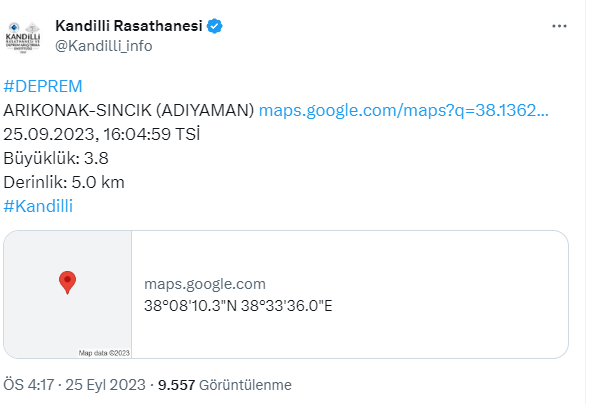The height and width of the screenshot is (404, 600).
Task: Click the ÖS 4:17 · 25 Eyl 2023 timestamp
Action: point(75,385)
